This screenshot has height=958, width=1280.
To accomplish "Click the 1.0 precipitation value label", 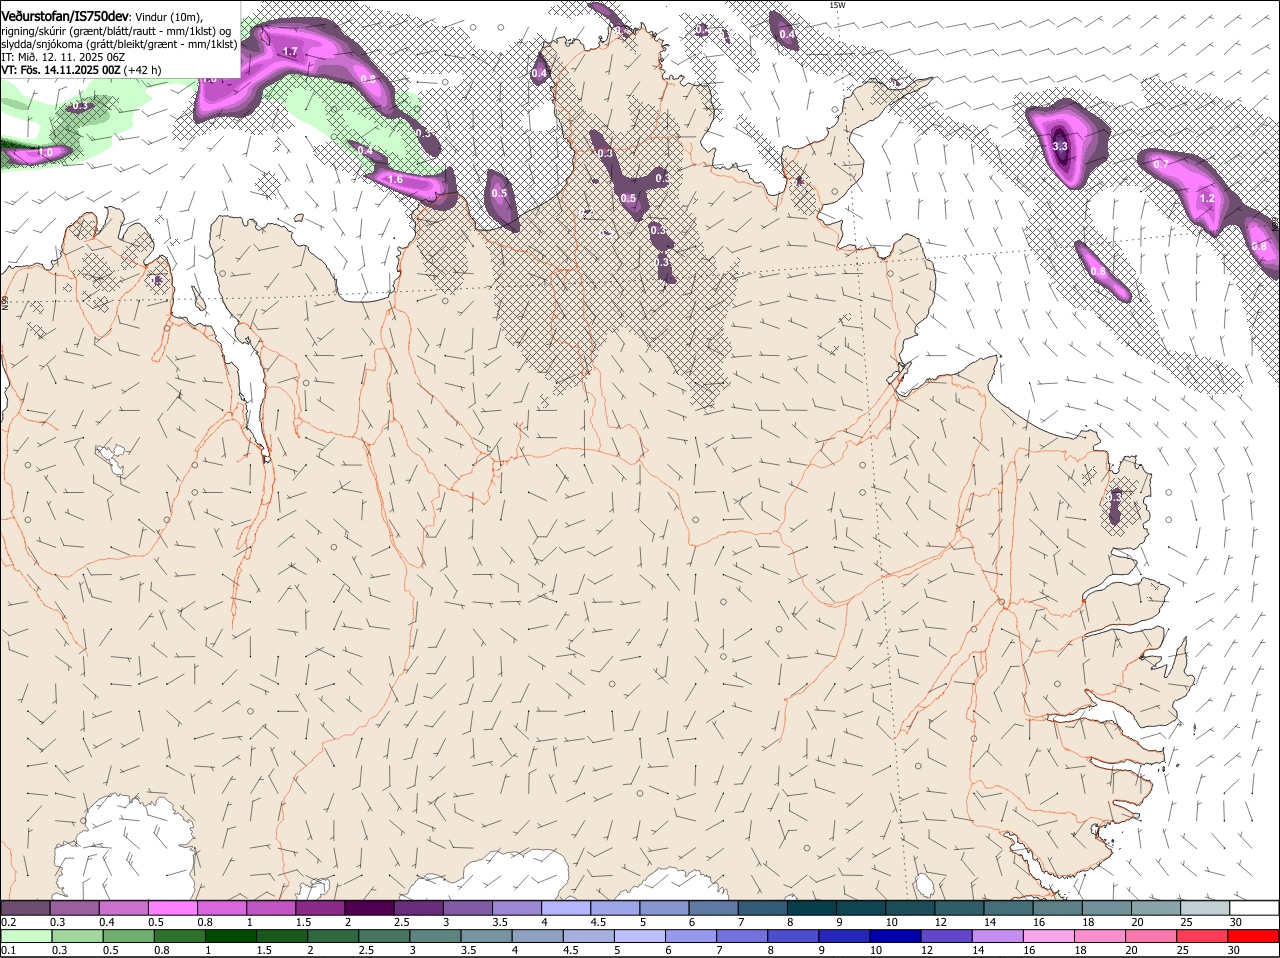I will click(x=44, y=153).
